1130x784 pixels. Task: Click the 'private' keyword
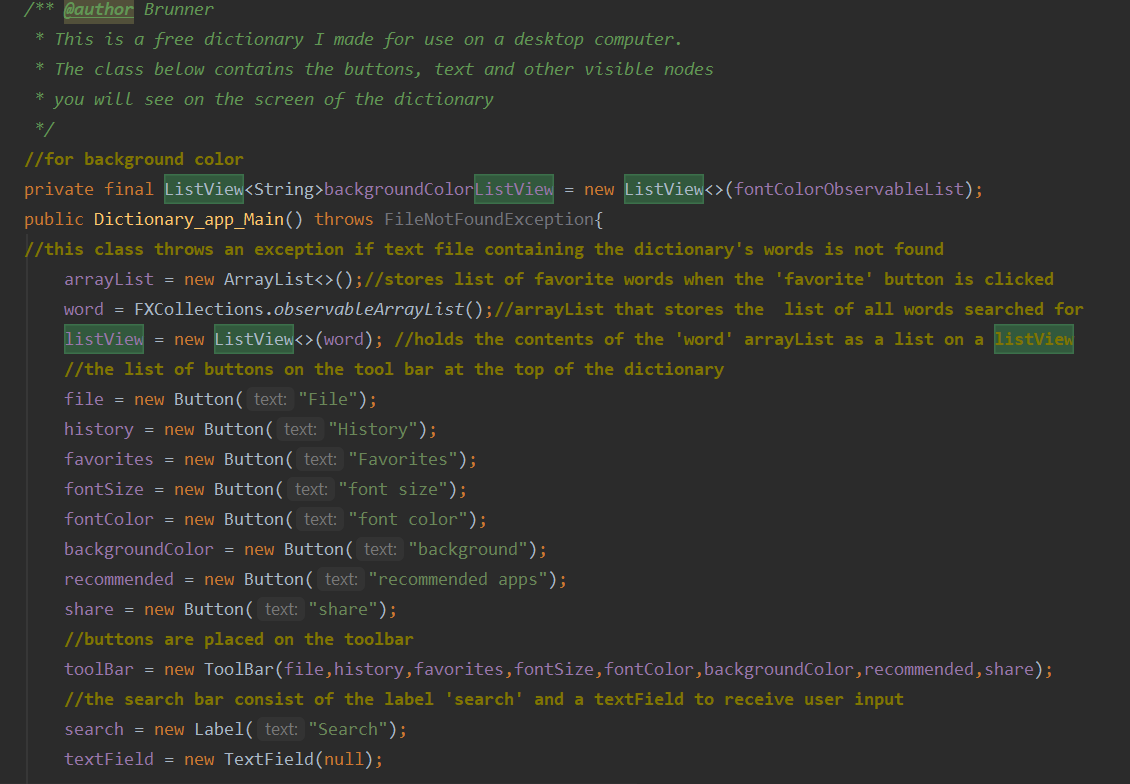[59, 190]
